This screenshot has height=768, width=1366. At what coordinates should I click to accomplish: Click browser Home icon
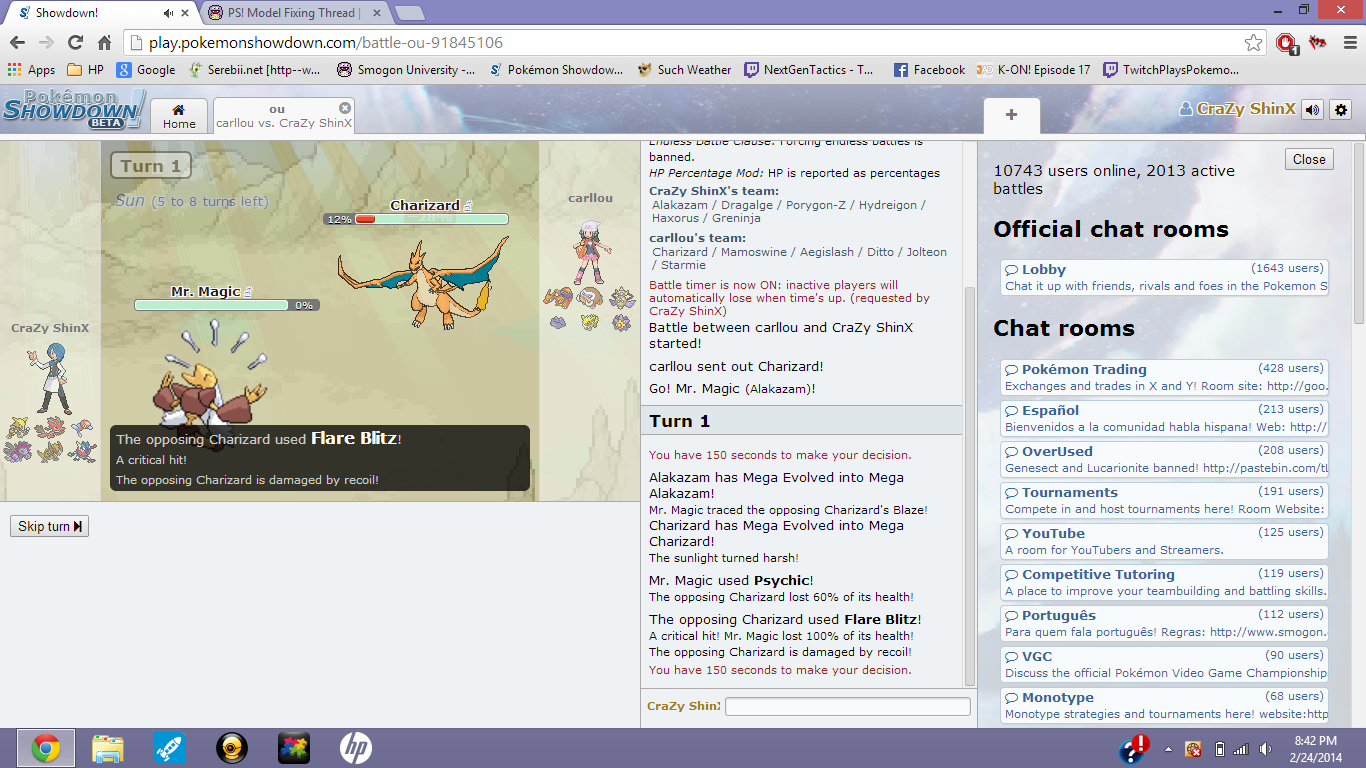click(104, 42)
